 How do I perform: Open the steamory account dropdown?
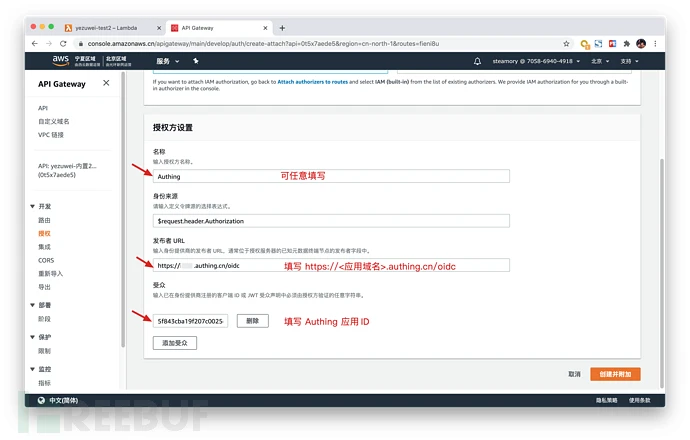536,61
